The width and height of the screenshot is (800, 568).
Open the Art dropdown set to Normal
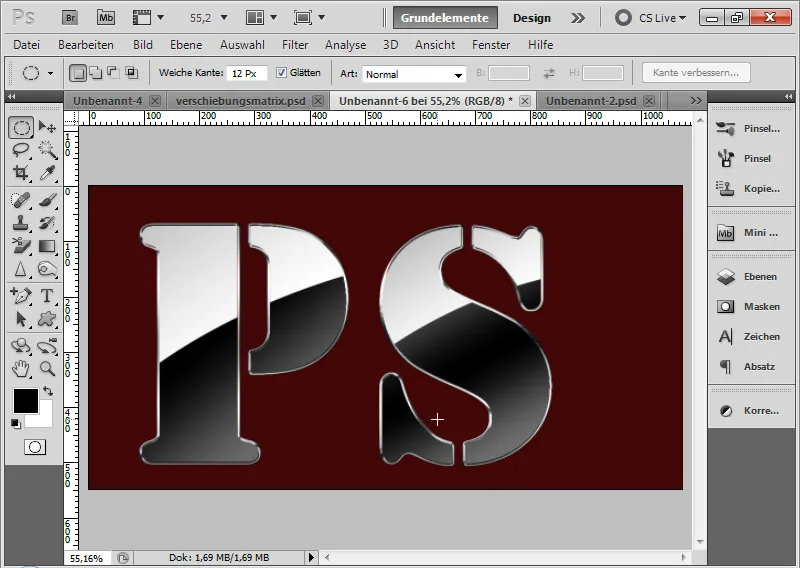tap(414, 74)
